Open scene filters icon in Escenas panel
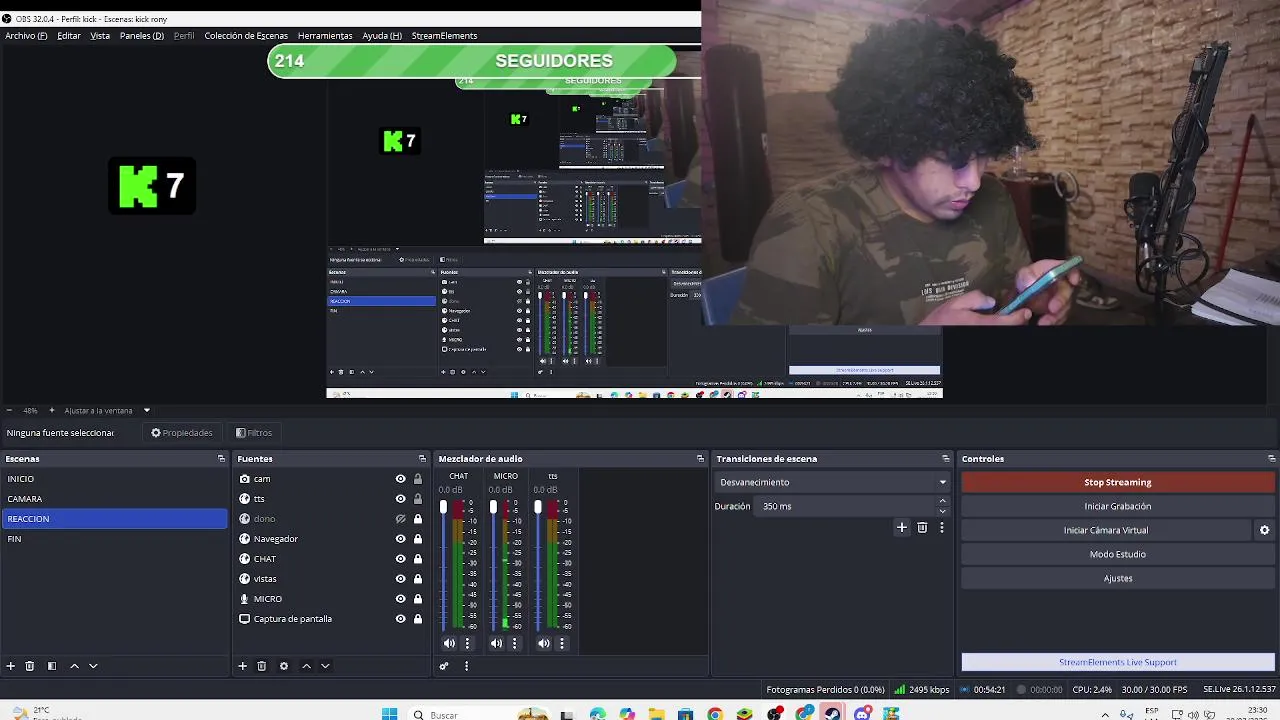Screen dimensions: 1280x720 tap(52, 666)
